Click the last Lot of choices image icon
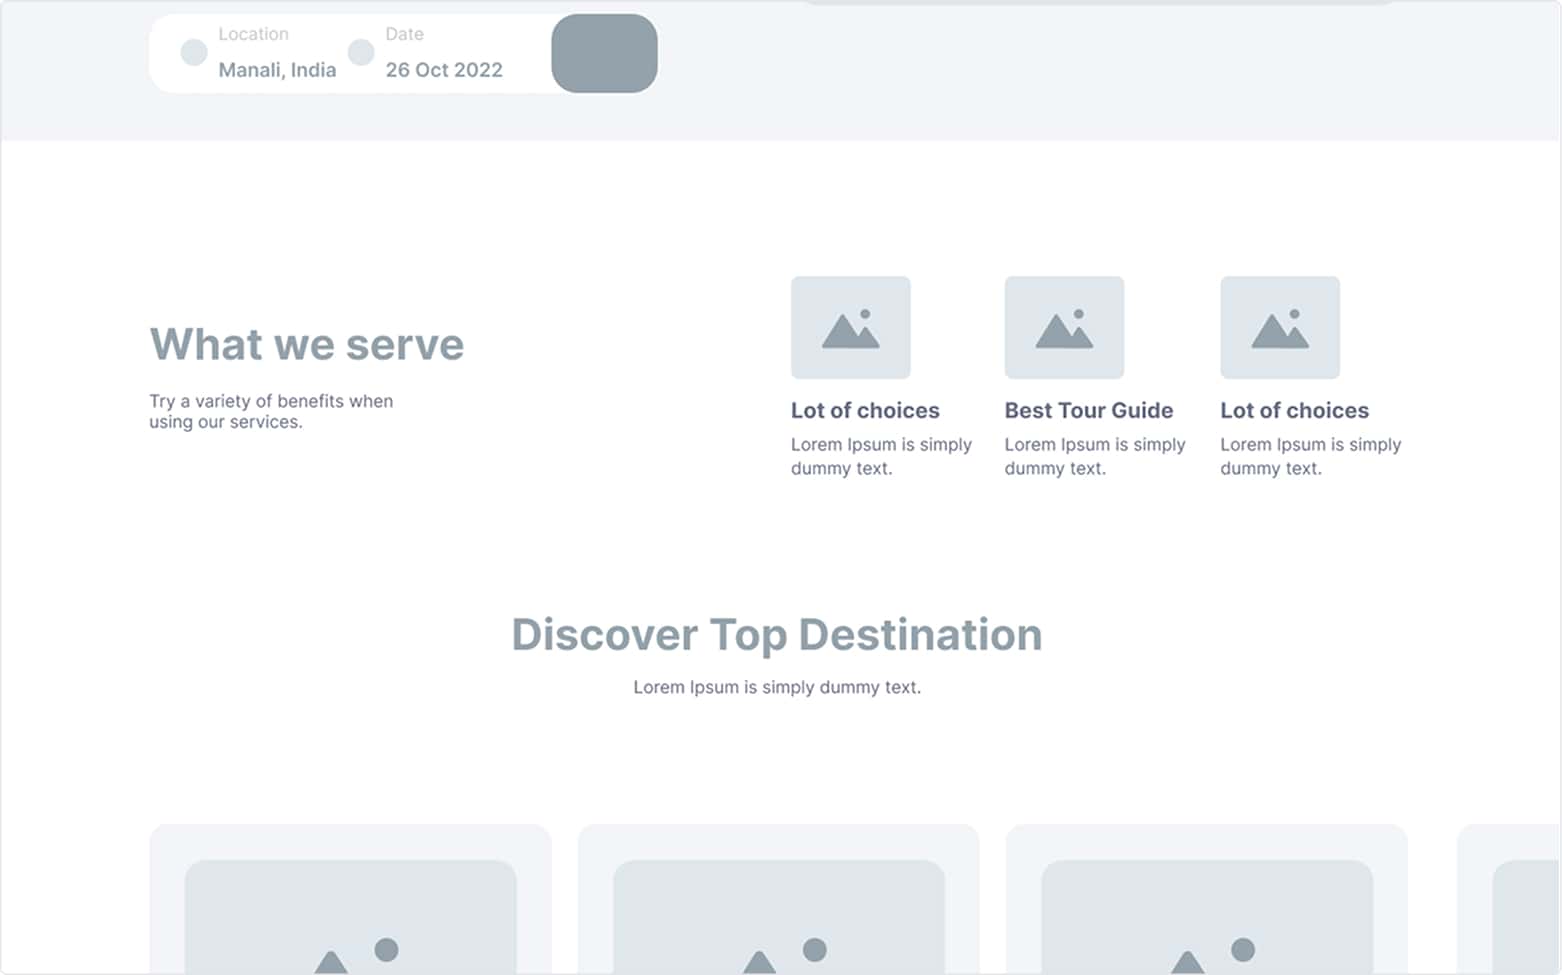 [x=1279, y=328]
